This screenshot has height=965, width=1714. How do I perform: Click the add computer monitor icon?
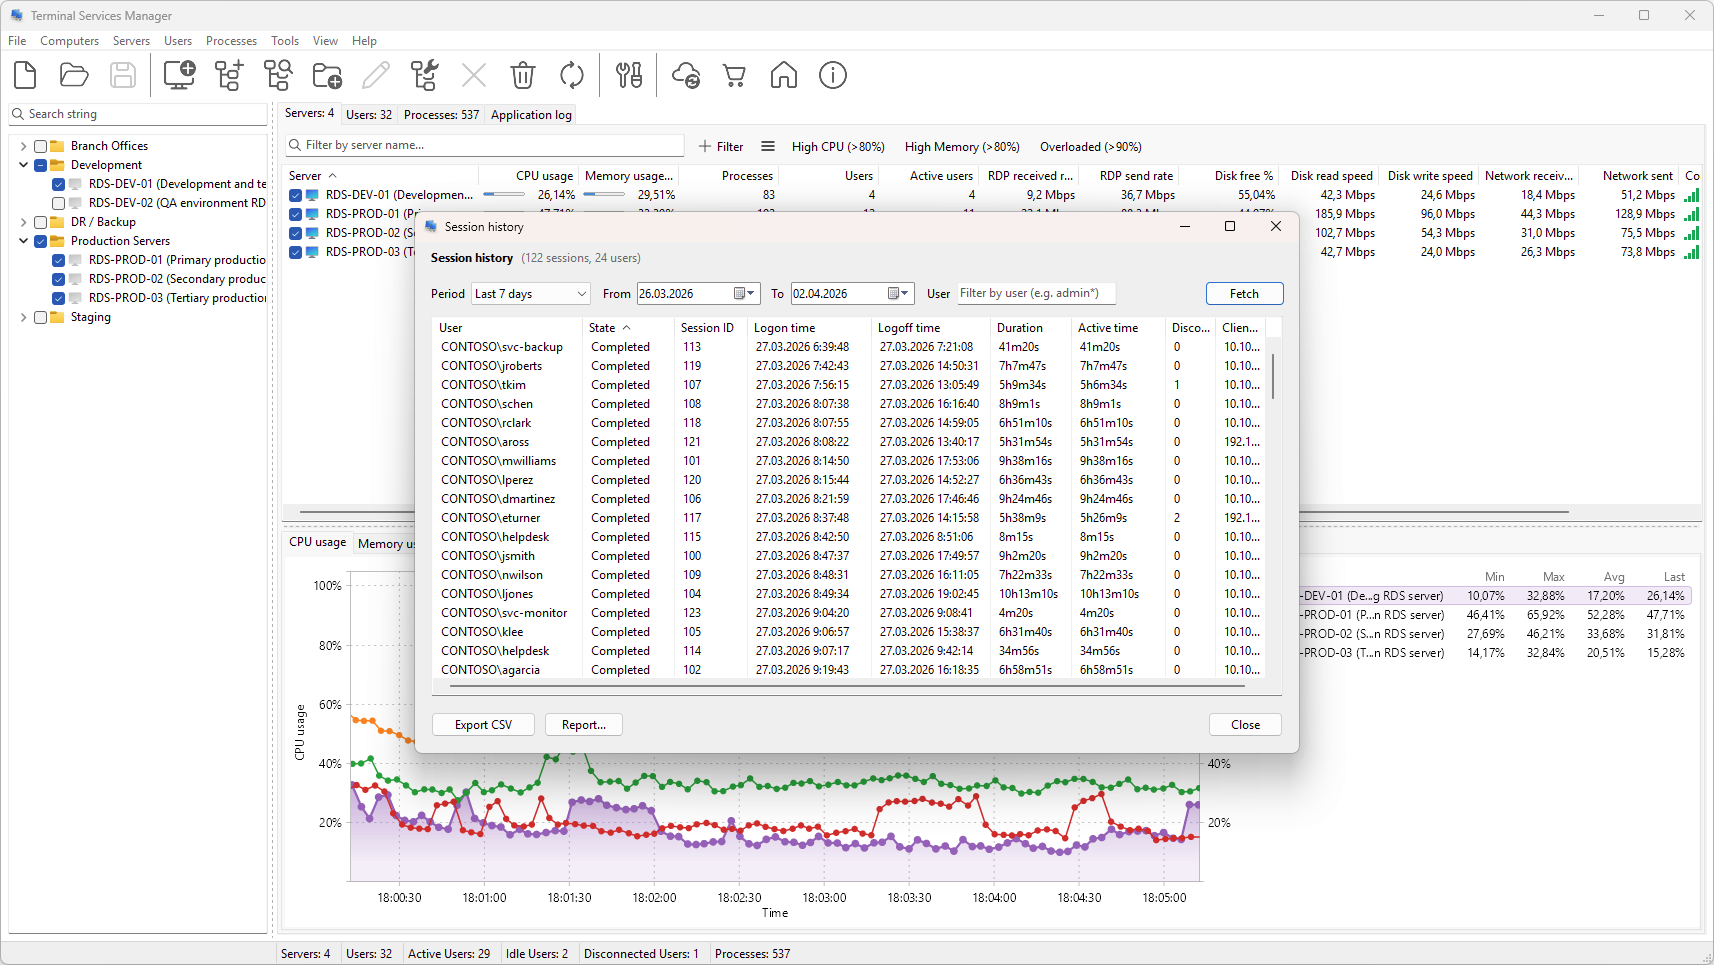click(x=179, y=76)
